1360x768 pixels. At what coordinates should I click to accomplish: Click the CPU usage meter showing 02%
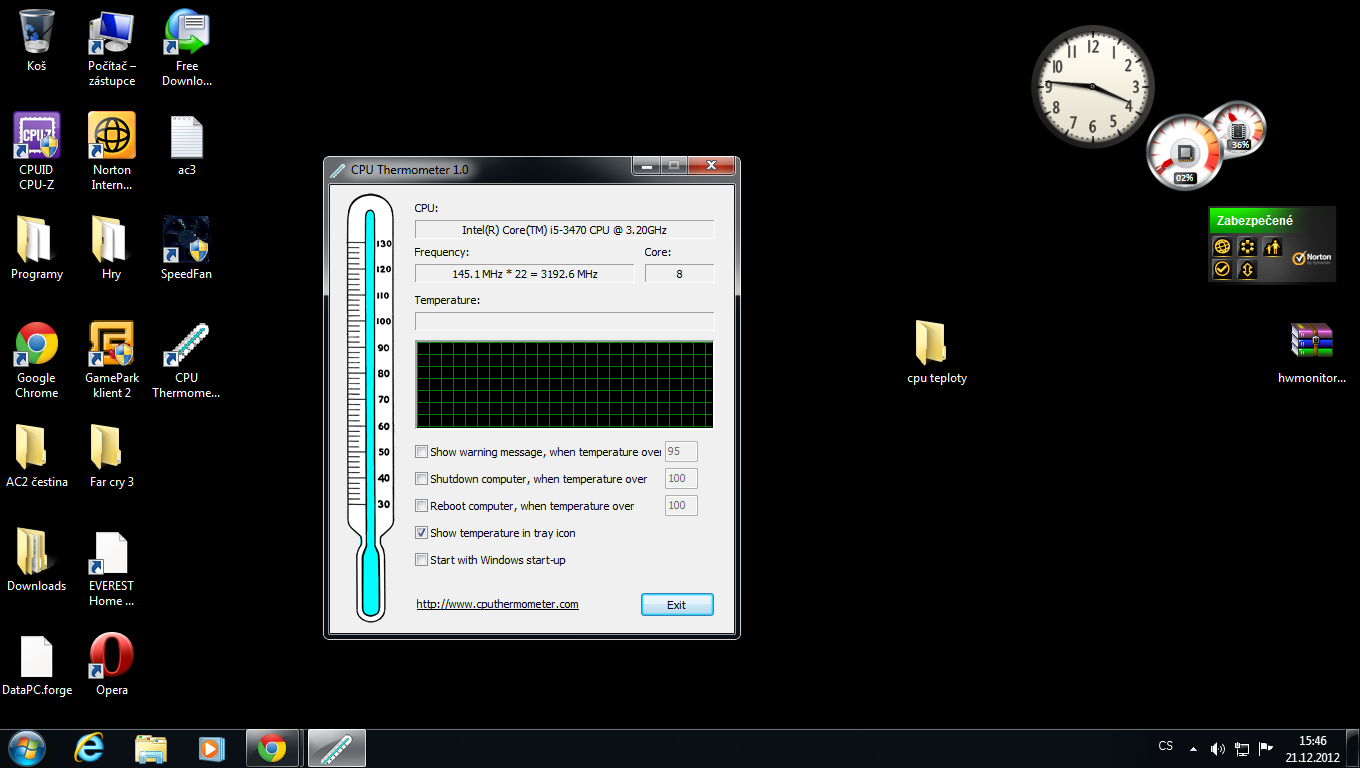1185,152
